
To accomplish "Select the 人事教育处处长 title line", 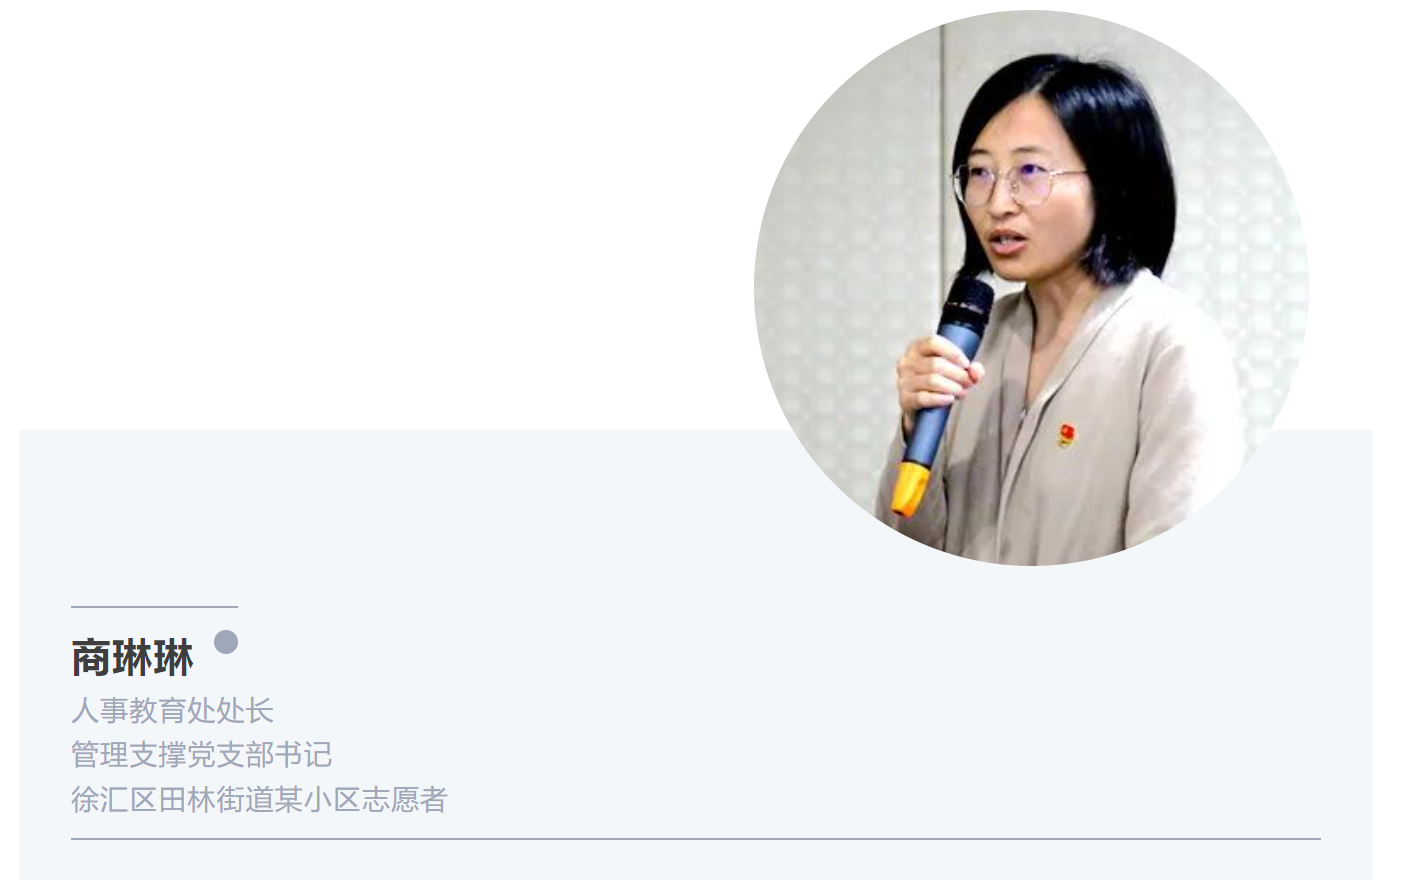I will (172, 711).
